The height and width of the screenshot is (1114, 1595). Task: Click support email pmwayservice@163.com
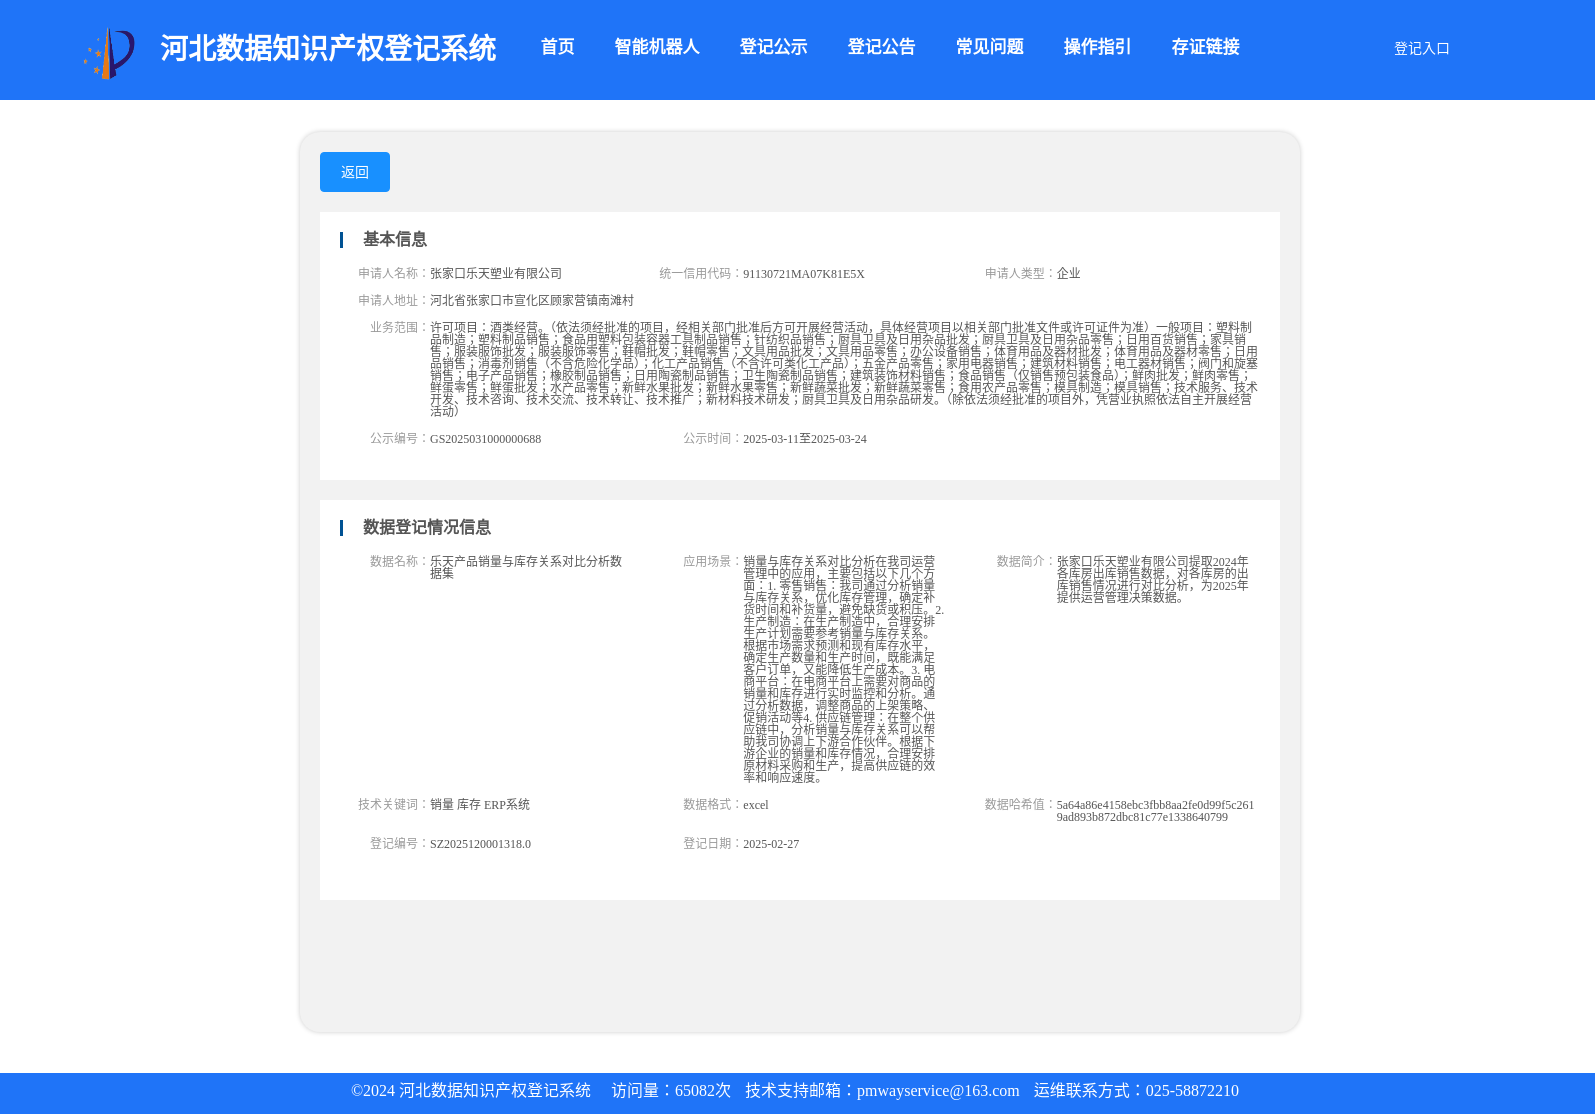pyautogui.click(x=938, y=1091)
